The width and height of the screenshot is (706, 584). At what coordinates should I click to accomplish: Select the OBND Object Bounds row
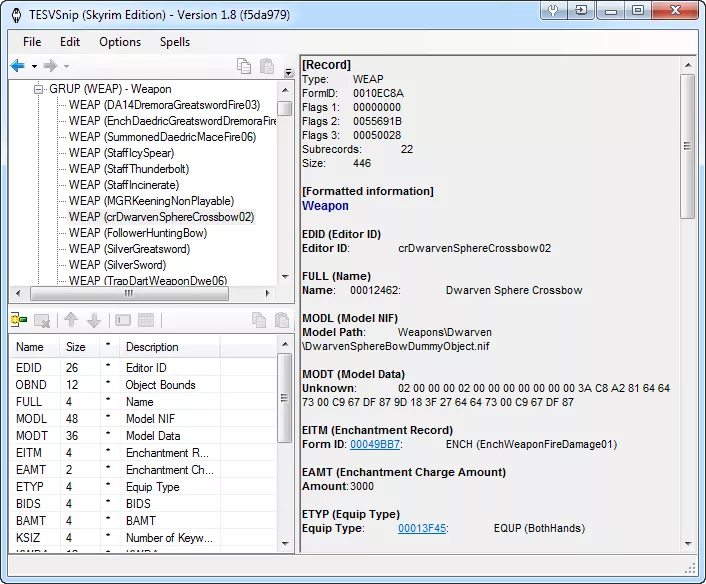(143, 385)
